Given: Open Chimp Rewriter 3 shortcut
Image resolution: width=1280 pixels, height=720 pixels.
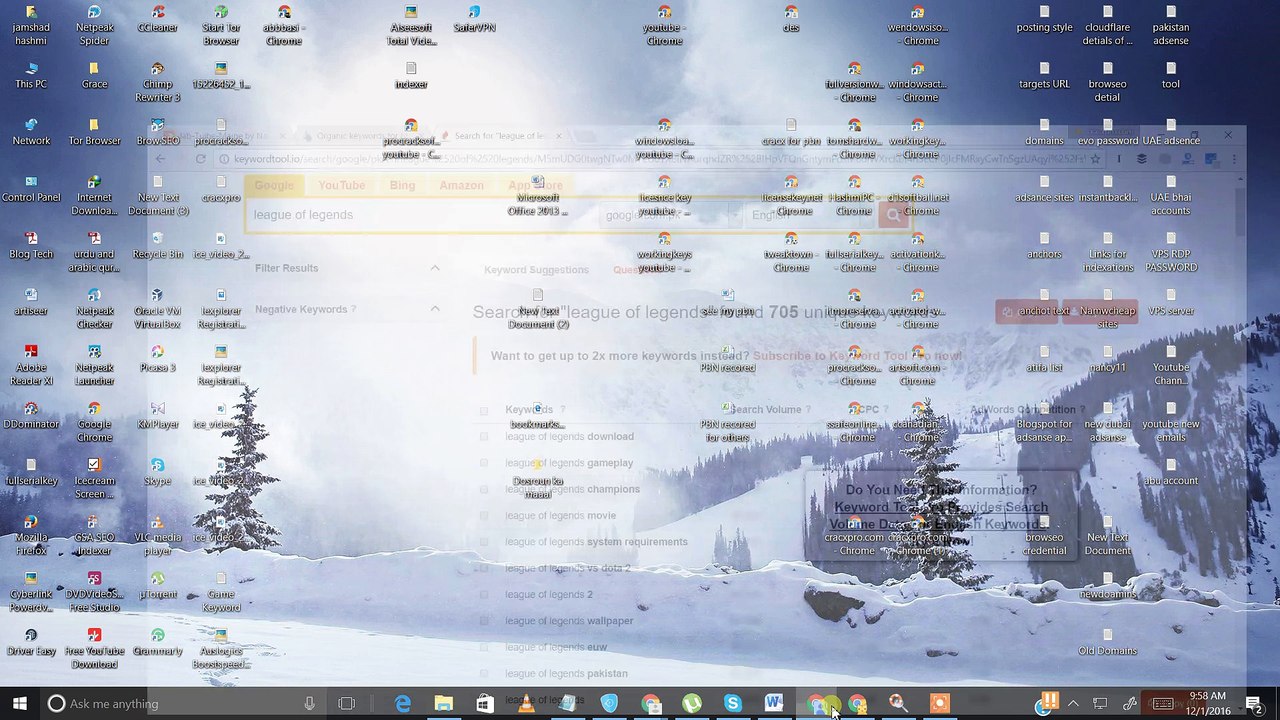Looking at the screenshot, I should (158, 83).
